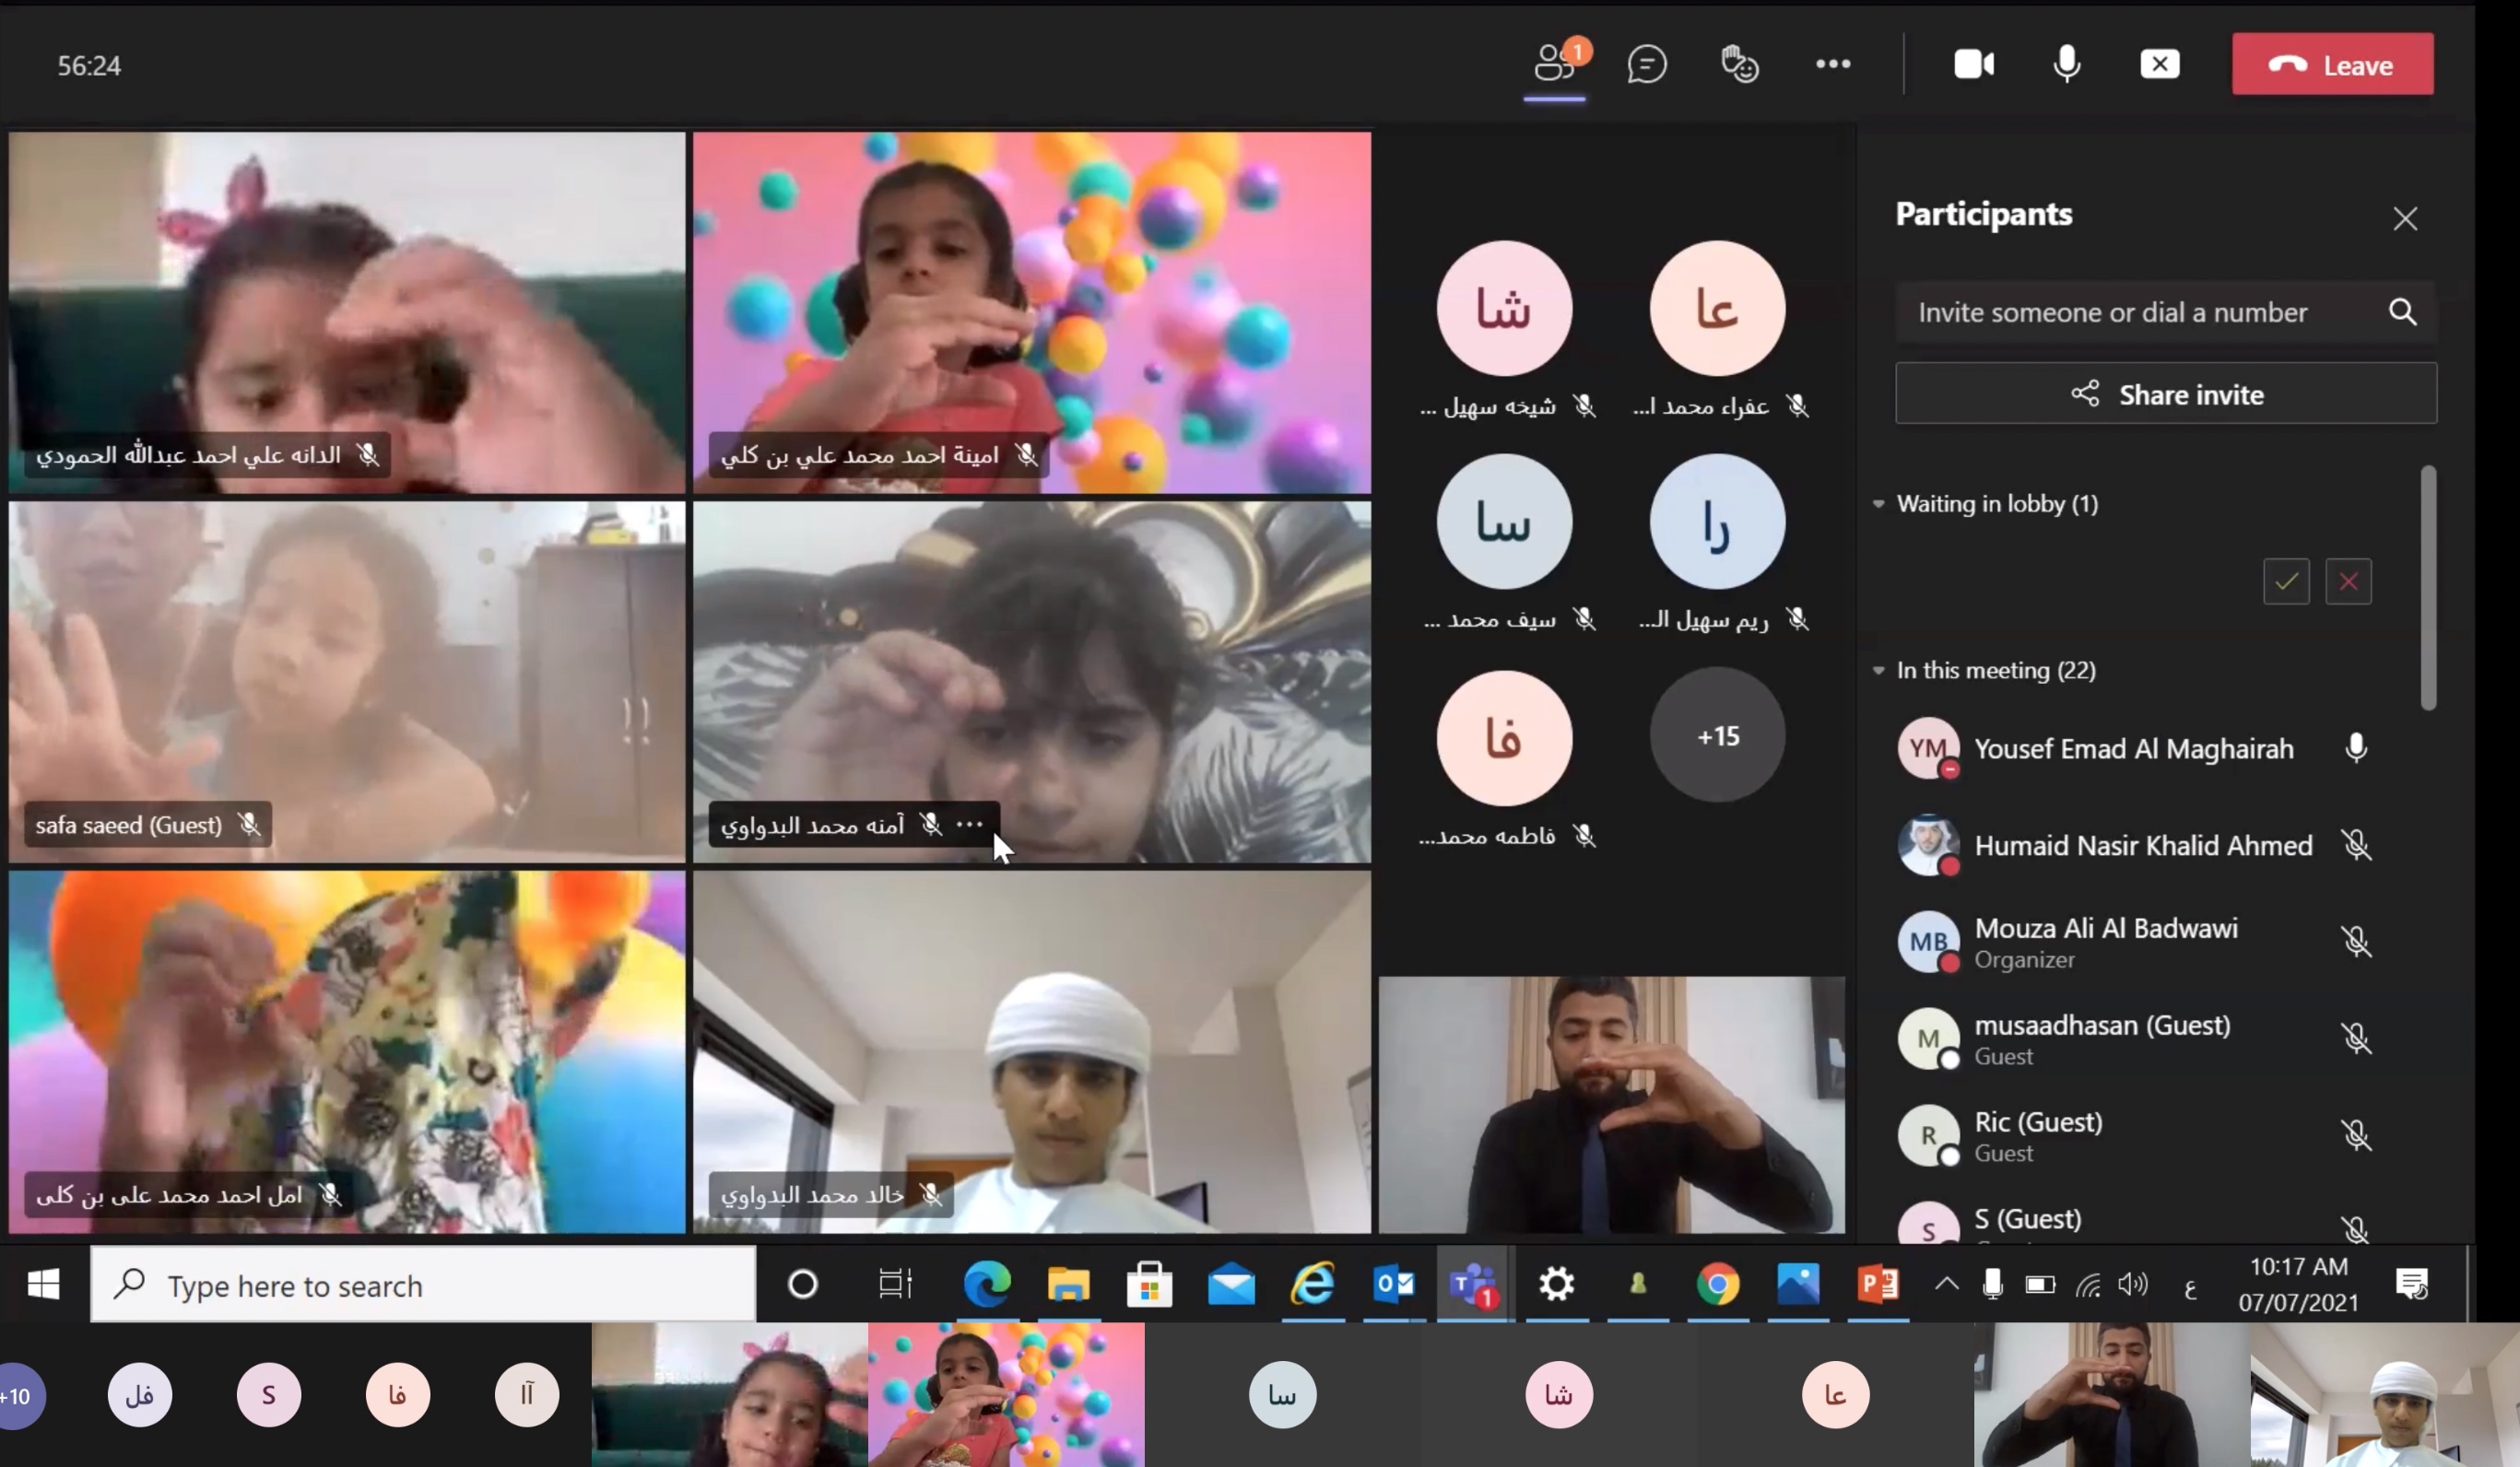The image size is (2520, 1467).
Task: Collapse the In this meeting section
Action: click(1878, 670)
